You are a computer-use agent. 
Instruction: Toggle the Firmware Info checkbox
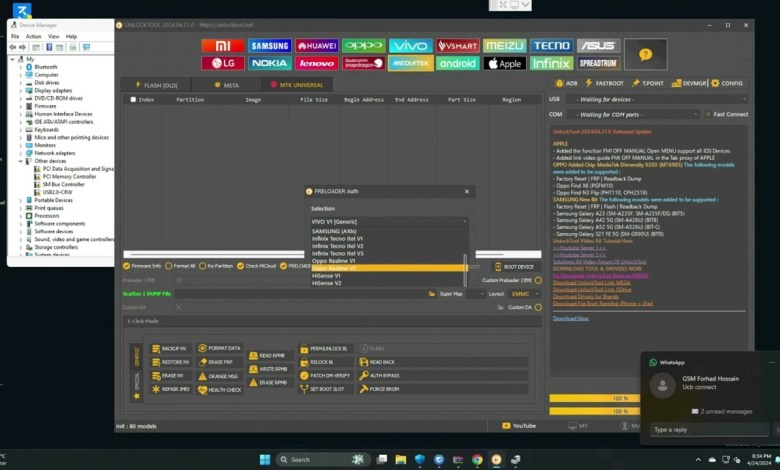pyautogui.click(x=127, y=266)
